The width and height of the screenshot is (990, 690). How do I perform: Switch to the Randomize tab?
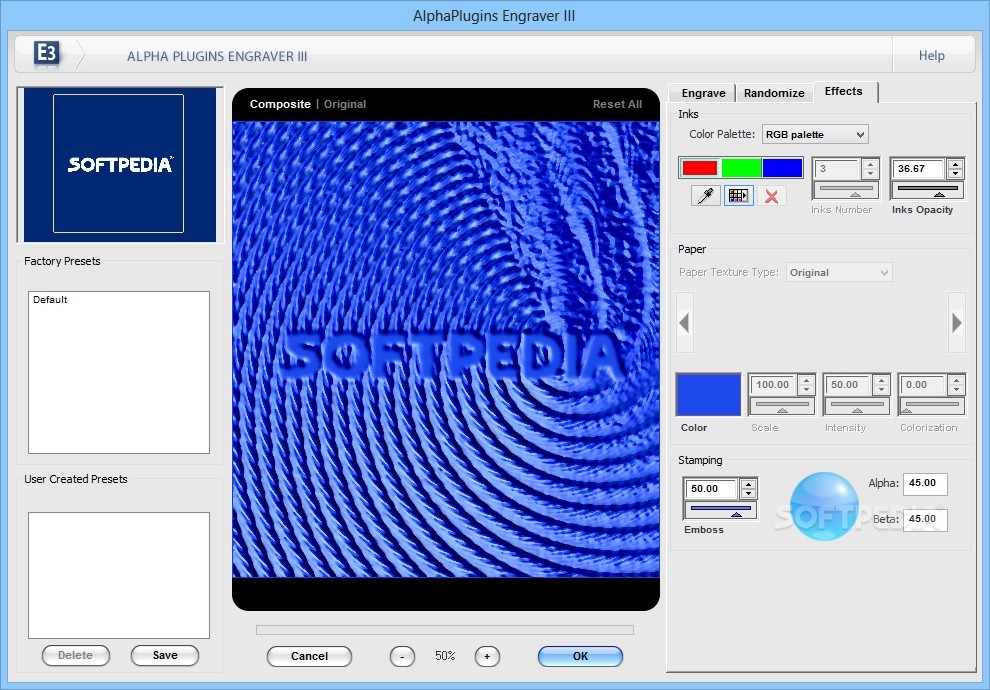tap(773, 93)
